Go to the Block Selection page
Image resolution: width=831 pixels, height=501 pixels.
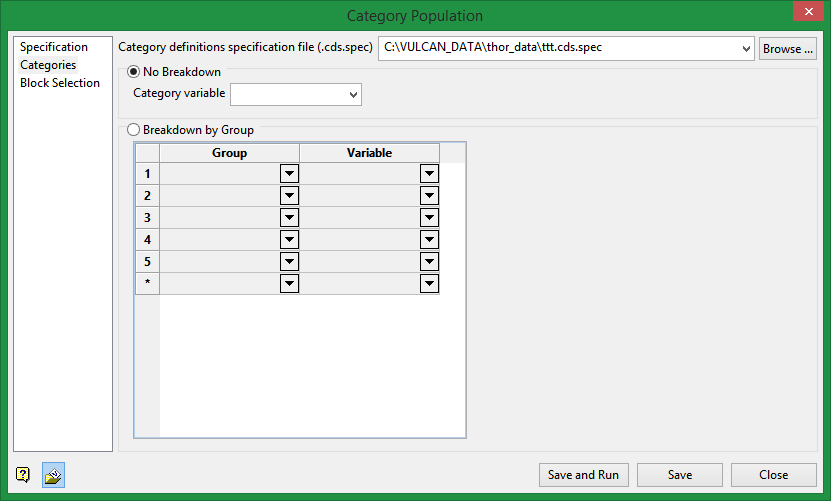[x=60, y=83]
